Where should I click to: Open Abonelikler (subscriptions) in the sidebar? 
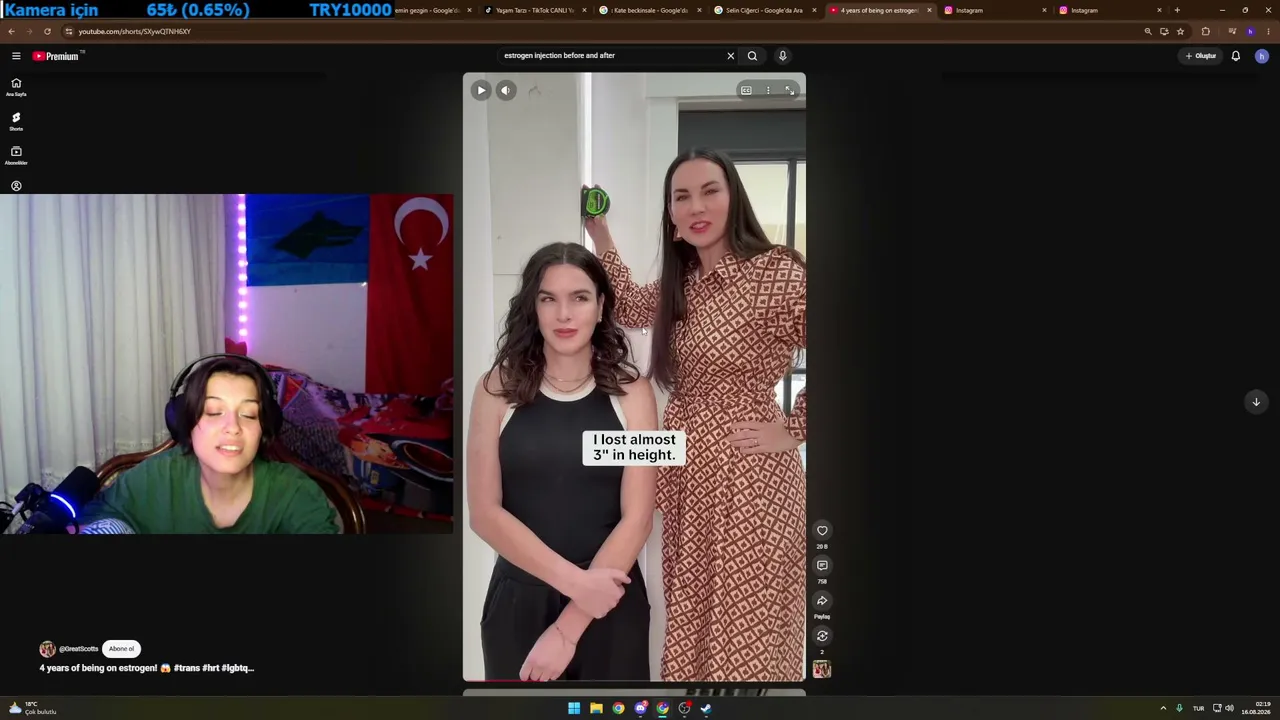point(16,155)
